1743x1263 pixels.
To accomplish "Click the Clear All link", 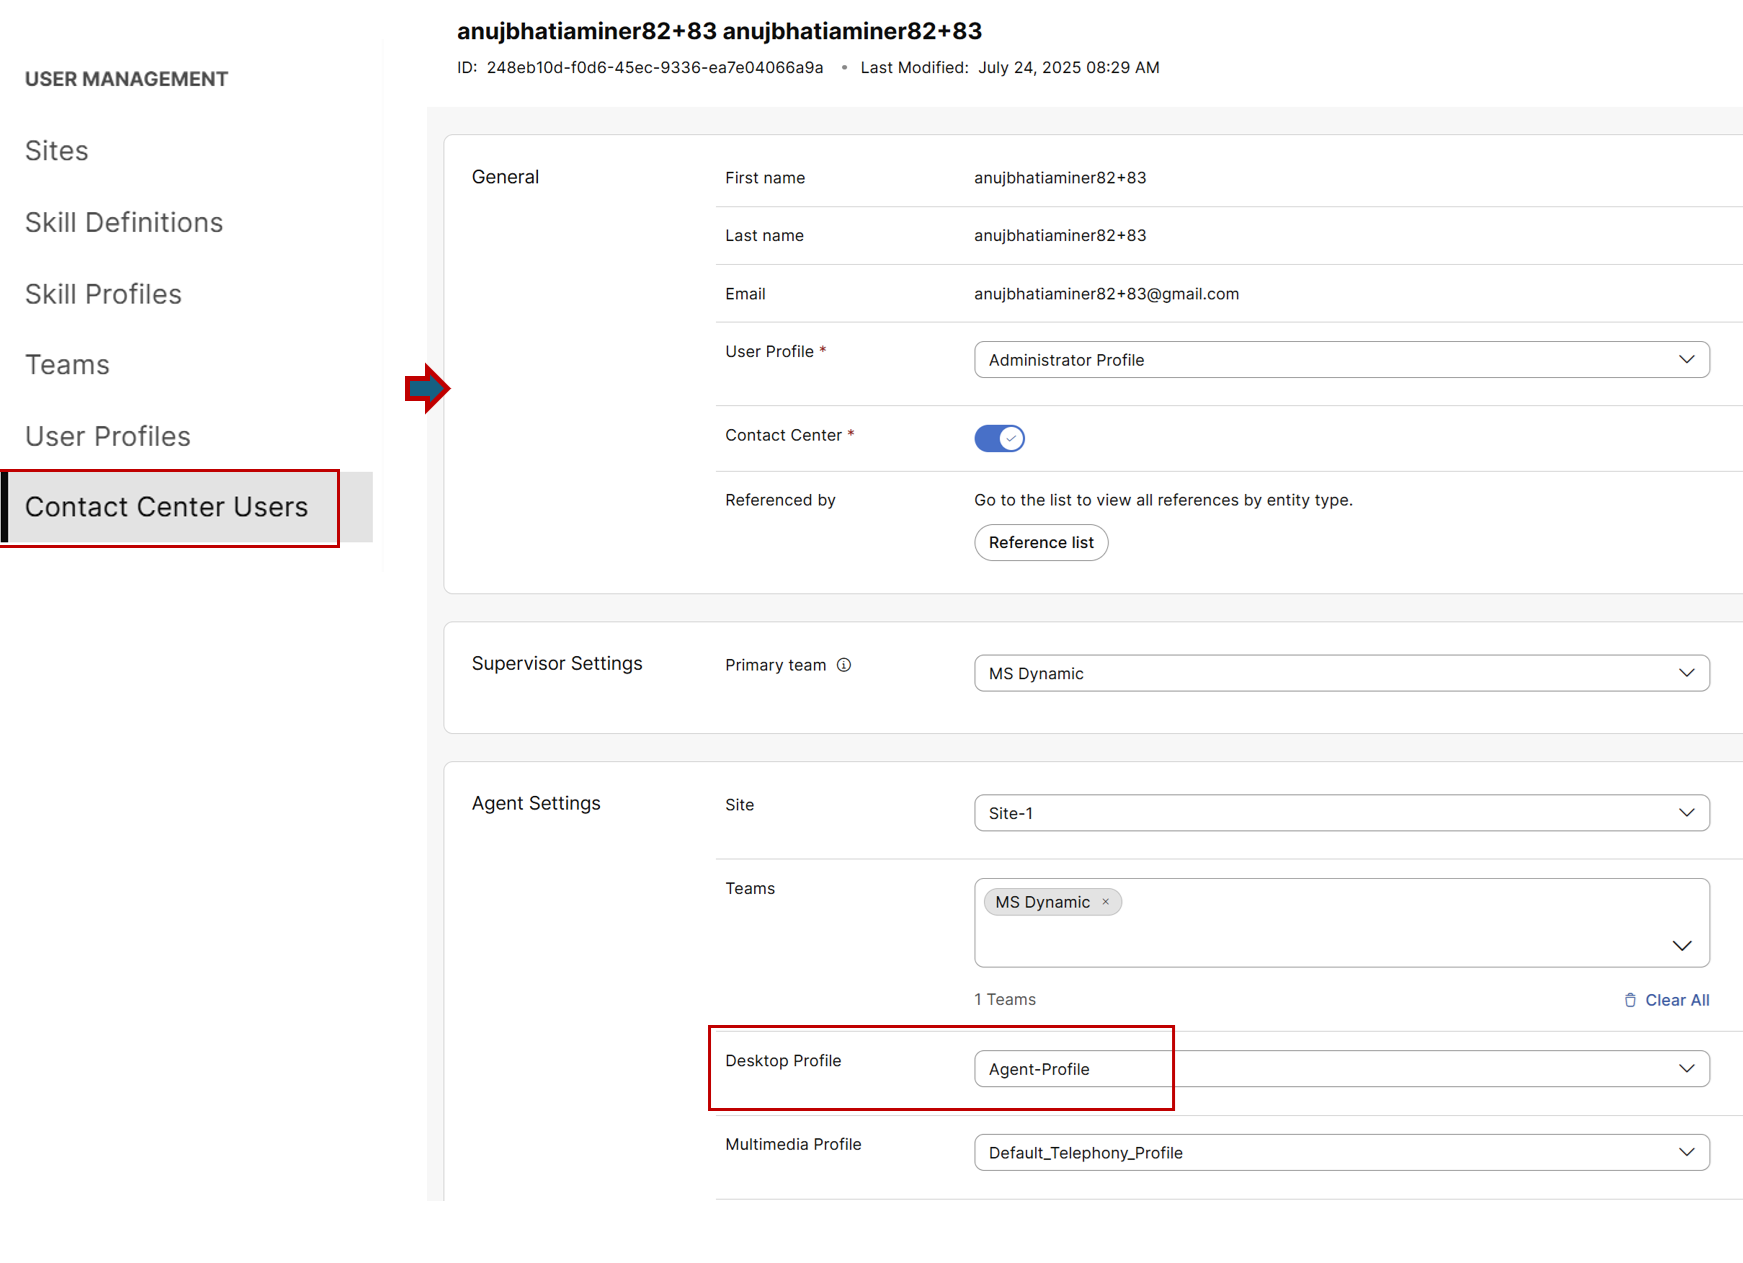I will point(1676,1000).
